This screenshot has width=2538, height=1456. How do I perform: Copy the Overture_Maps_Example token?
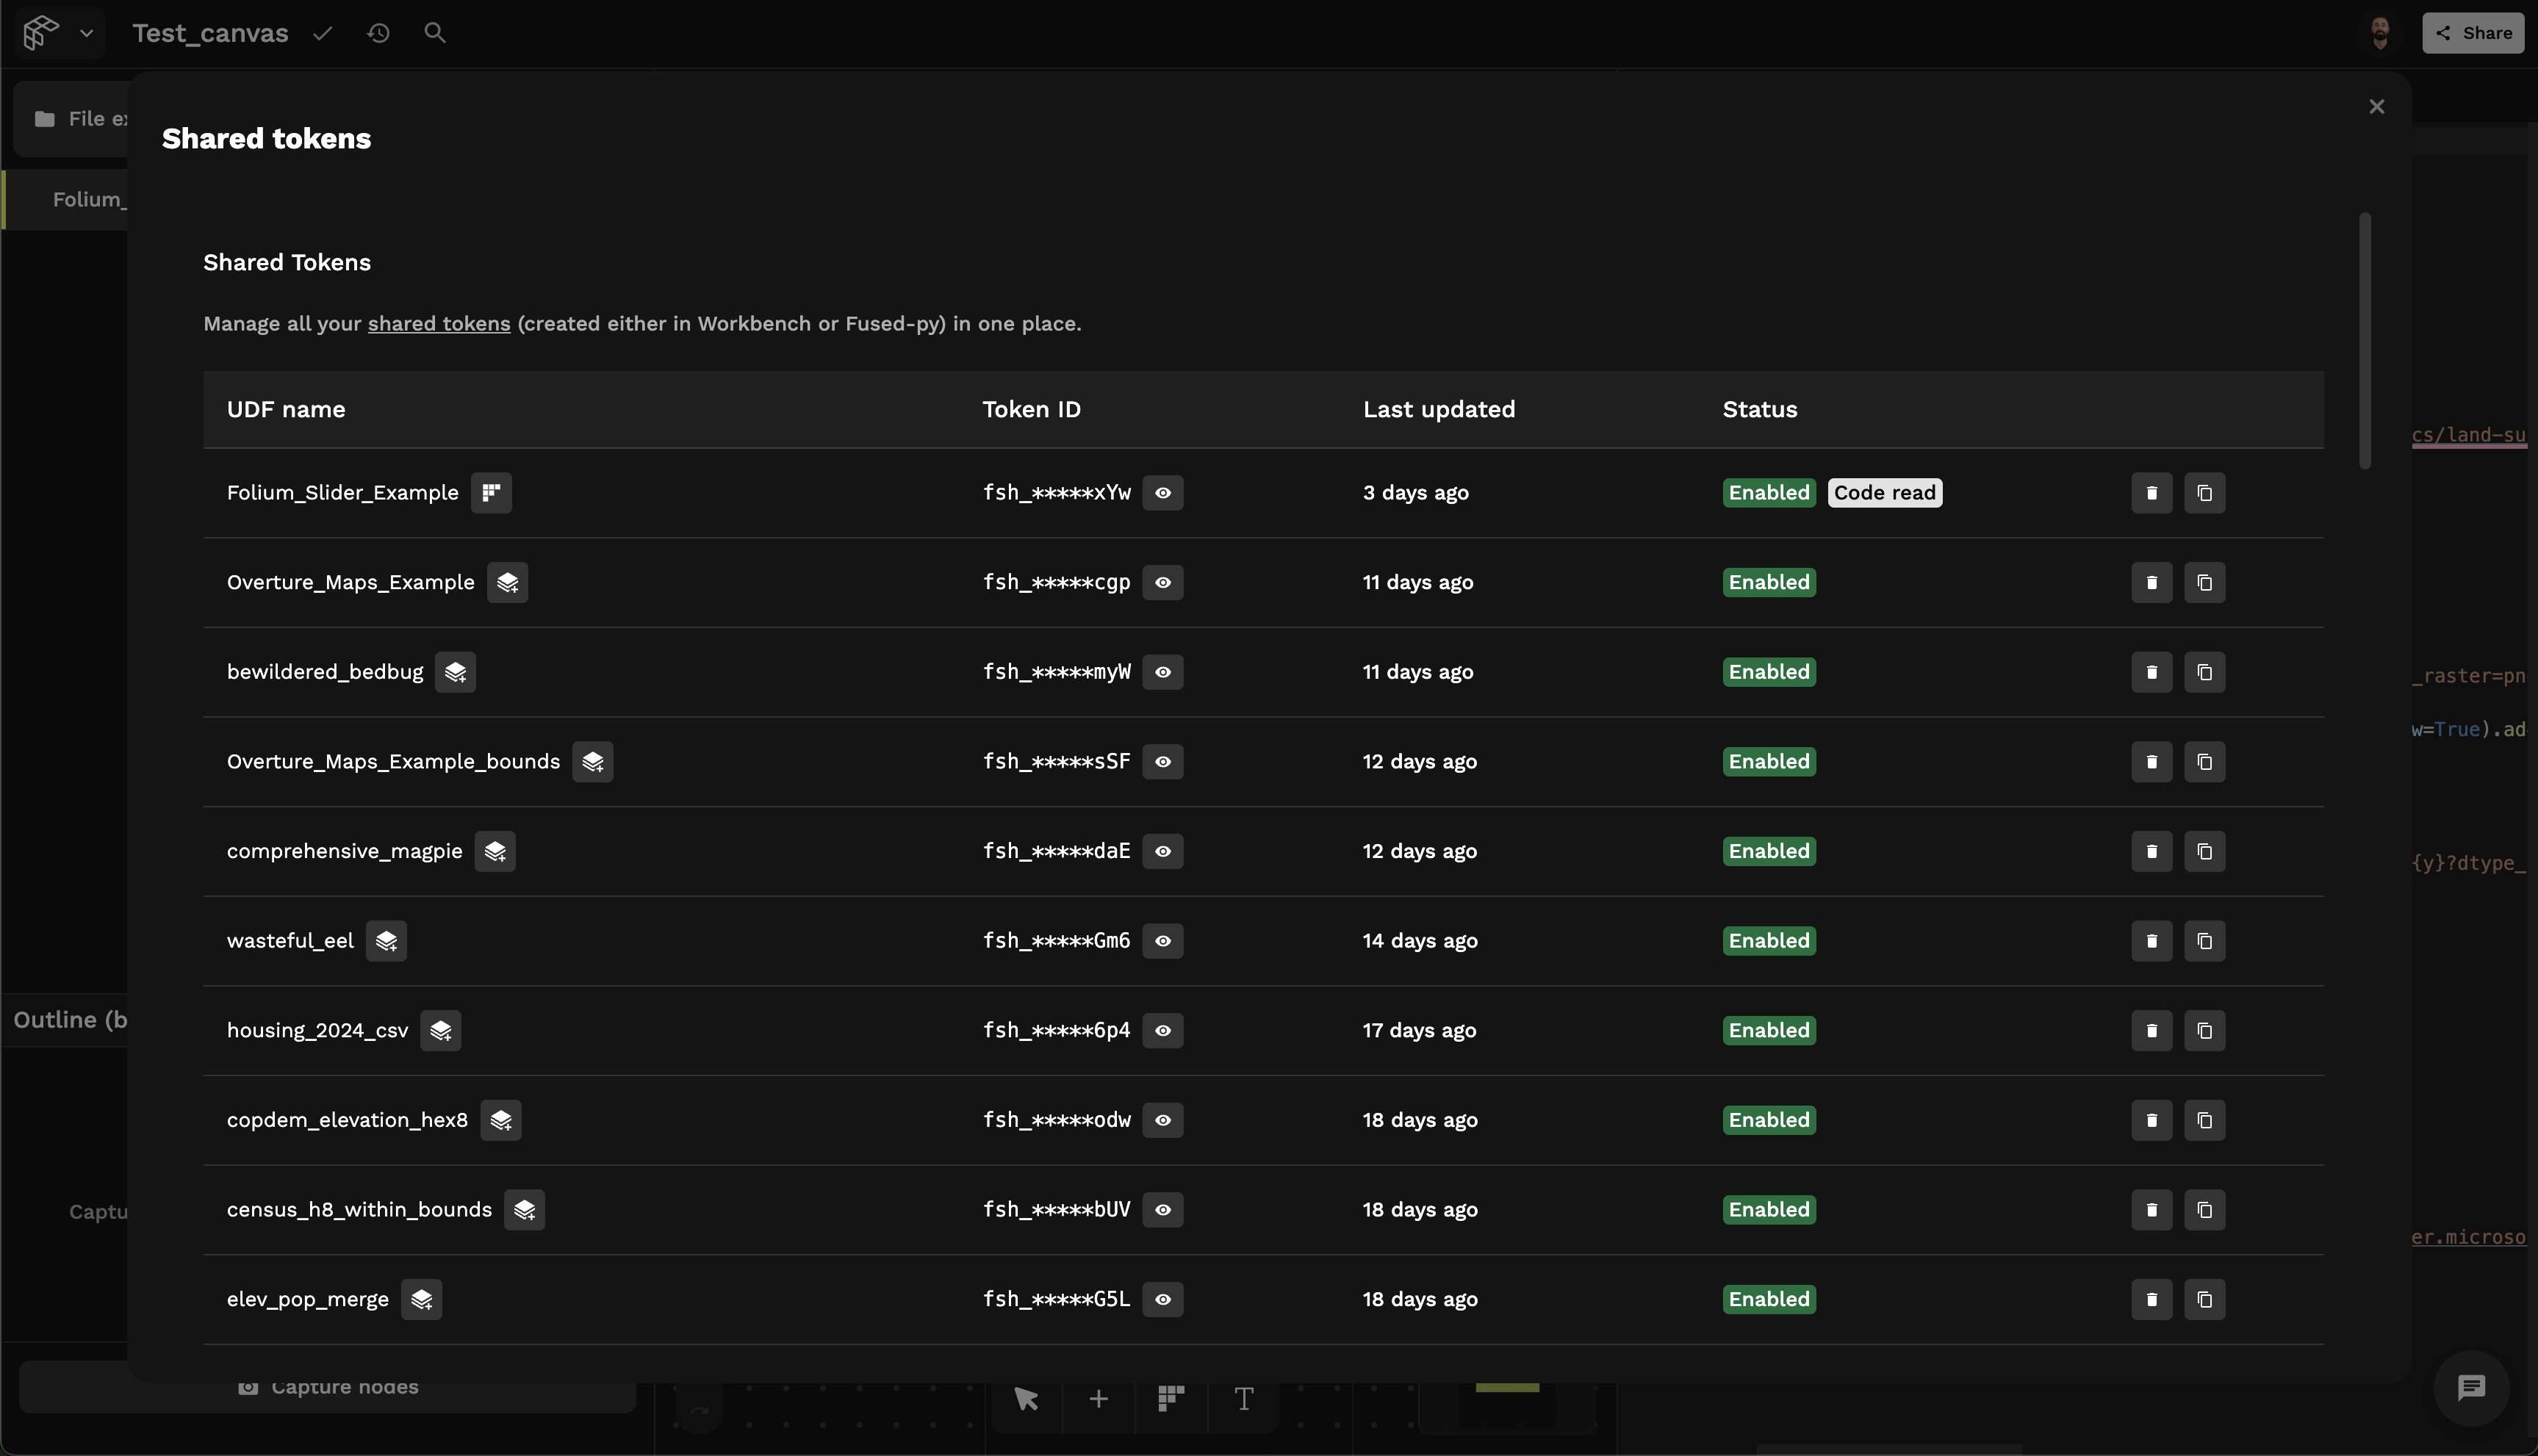(x=2204, y=583)
